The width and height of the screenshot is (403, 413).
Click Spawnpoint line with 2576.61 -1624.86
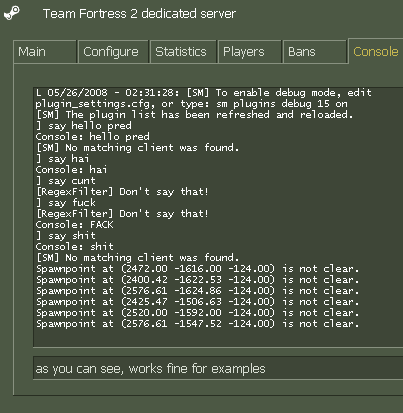(197, 291)
